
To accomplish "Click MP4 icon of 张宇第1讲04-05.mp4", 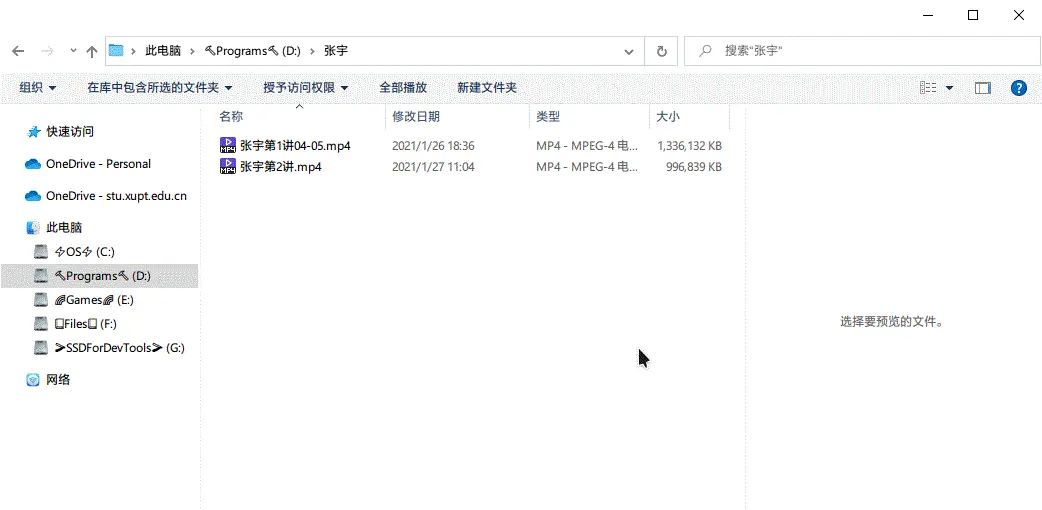I will click(x=228, y=146).
